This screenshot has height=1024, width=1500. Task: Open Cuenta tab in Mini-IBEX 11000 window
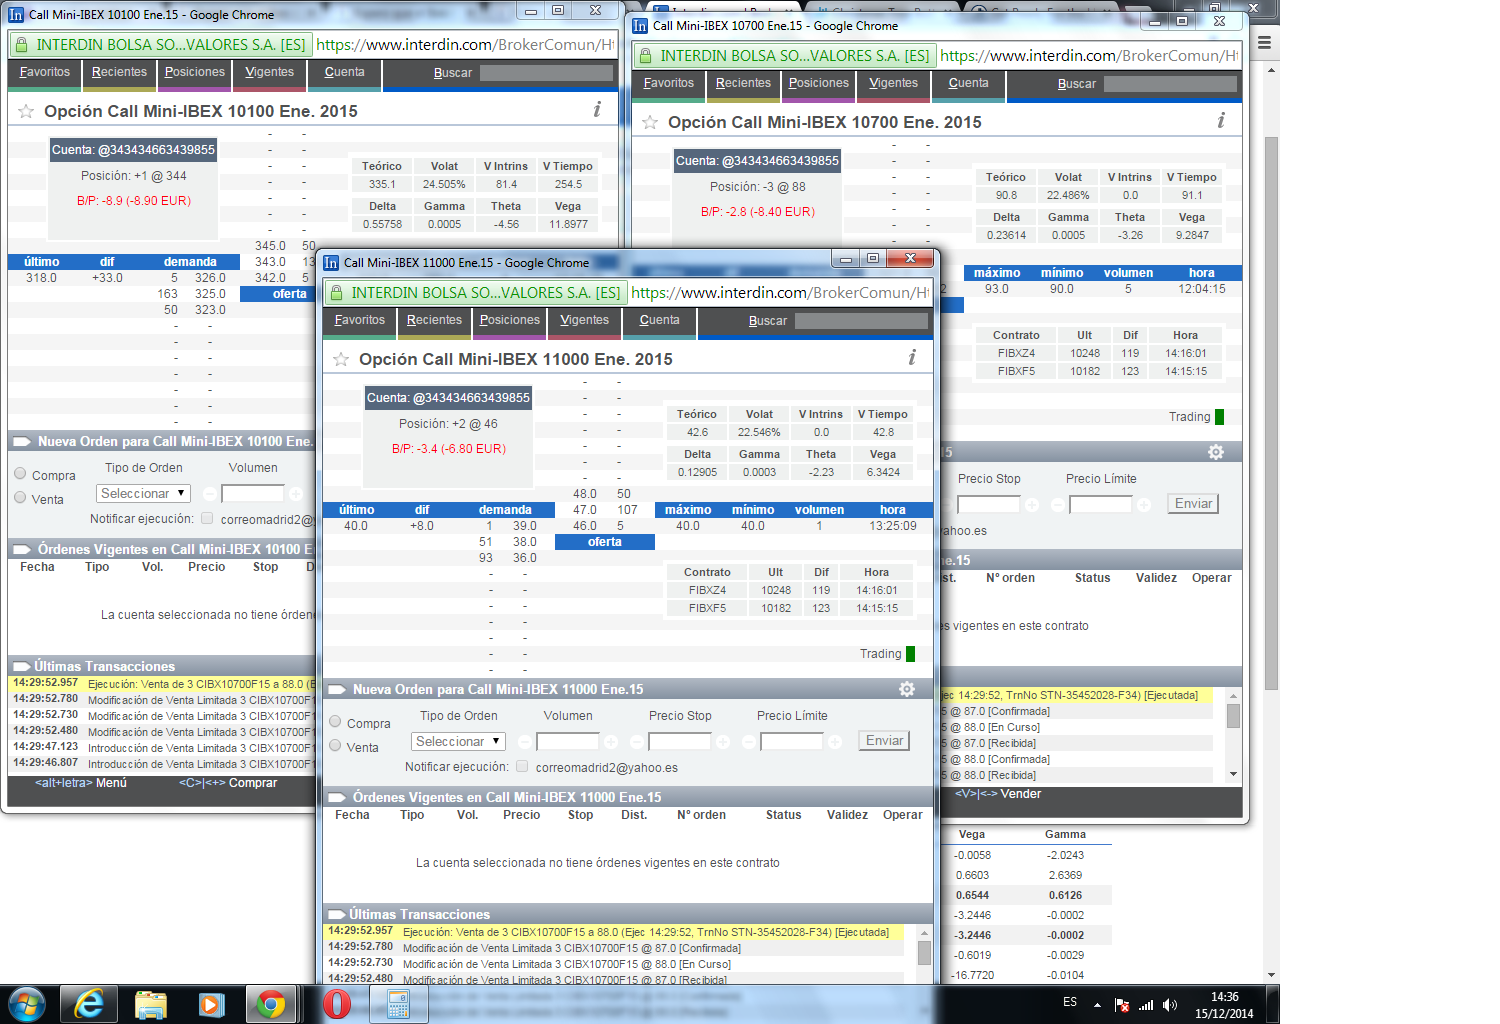pos(660,321)
